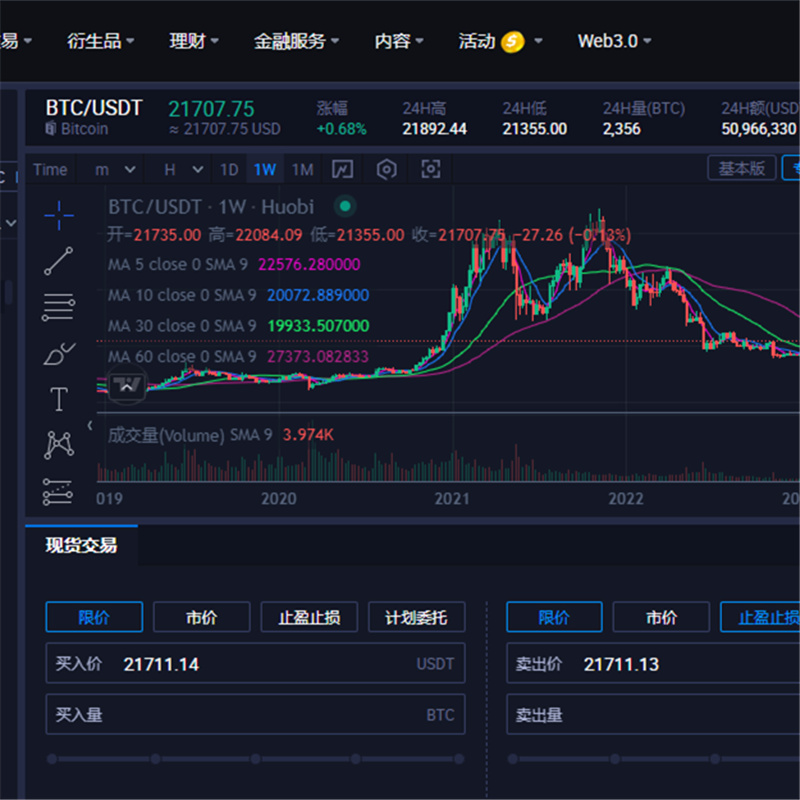Open the 金融服务 dropdown menu
Viewport: 800px width, 800px height.
[x=296, y=41]
